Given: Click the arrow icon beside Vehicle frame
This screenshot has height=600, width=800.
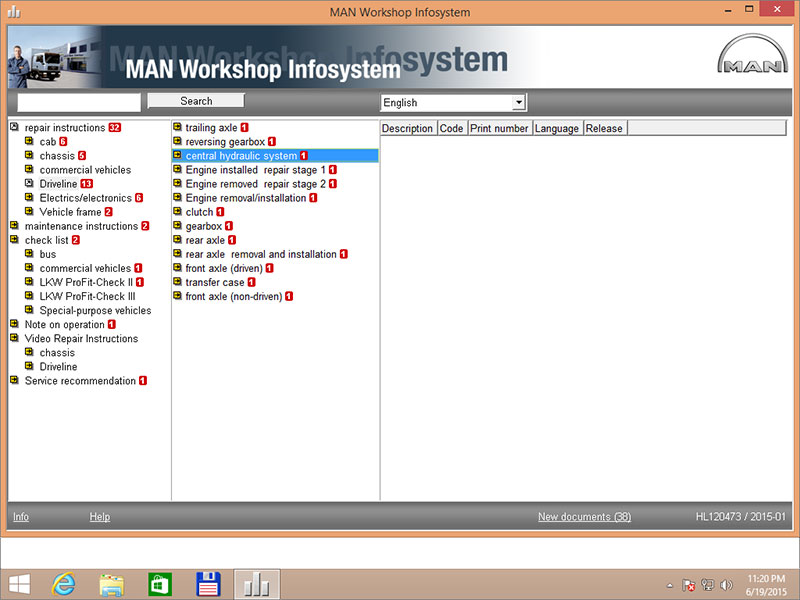Looking at the screenshot, I should click(30, 211).
